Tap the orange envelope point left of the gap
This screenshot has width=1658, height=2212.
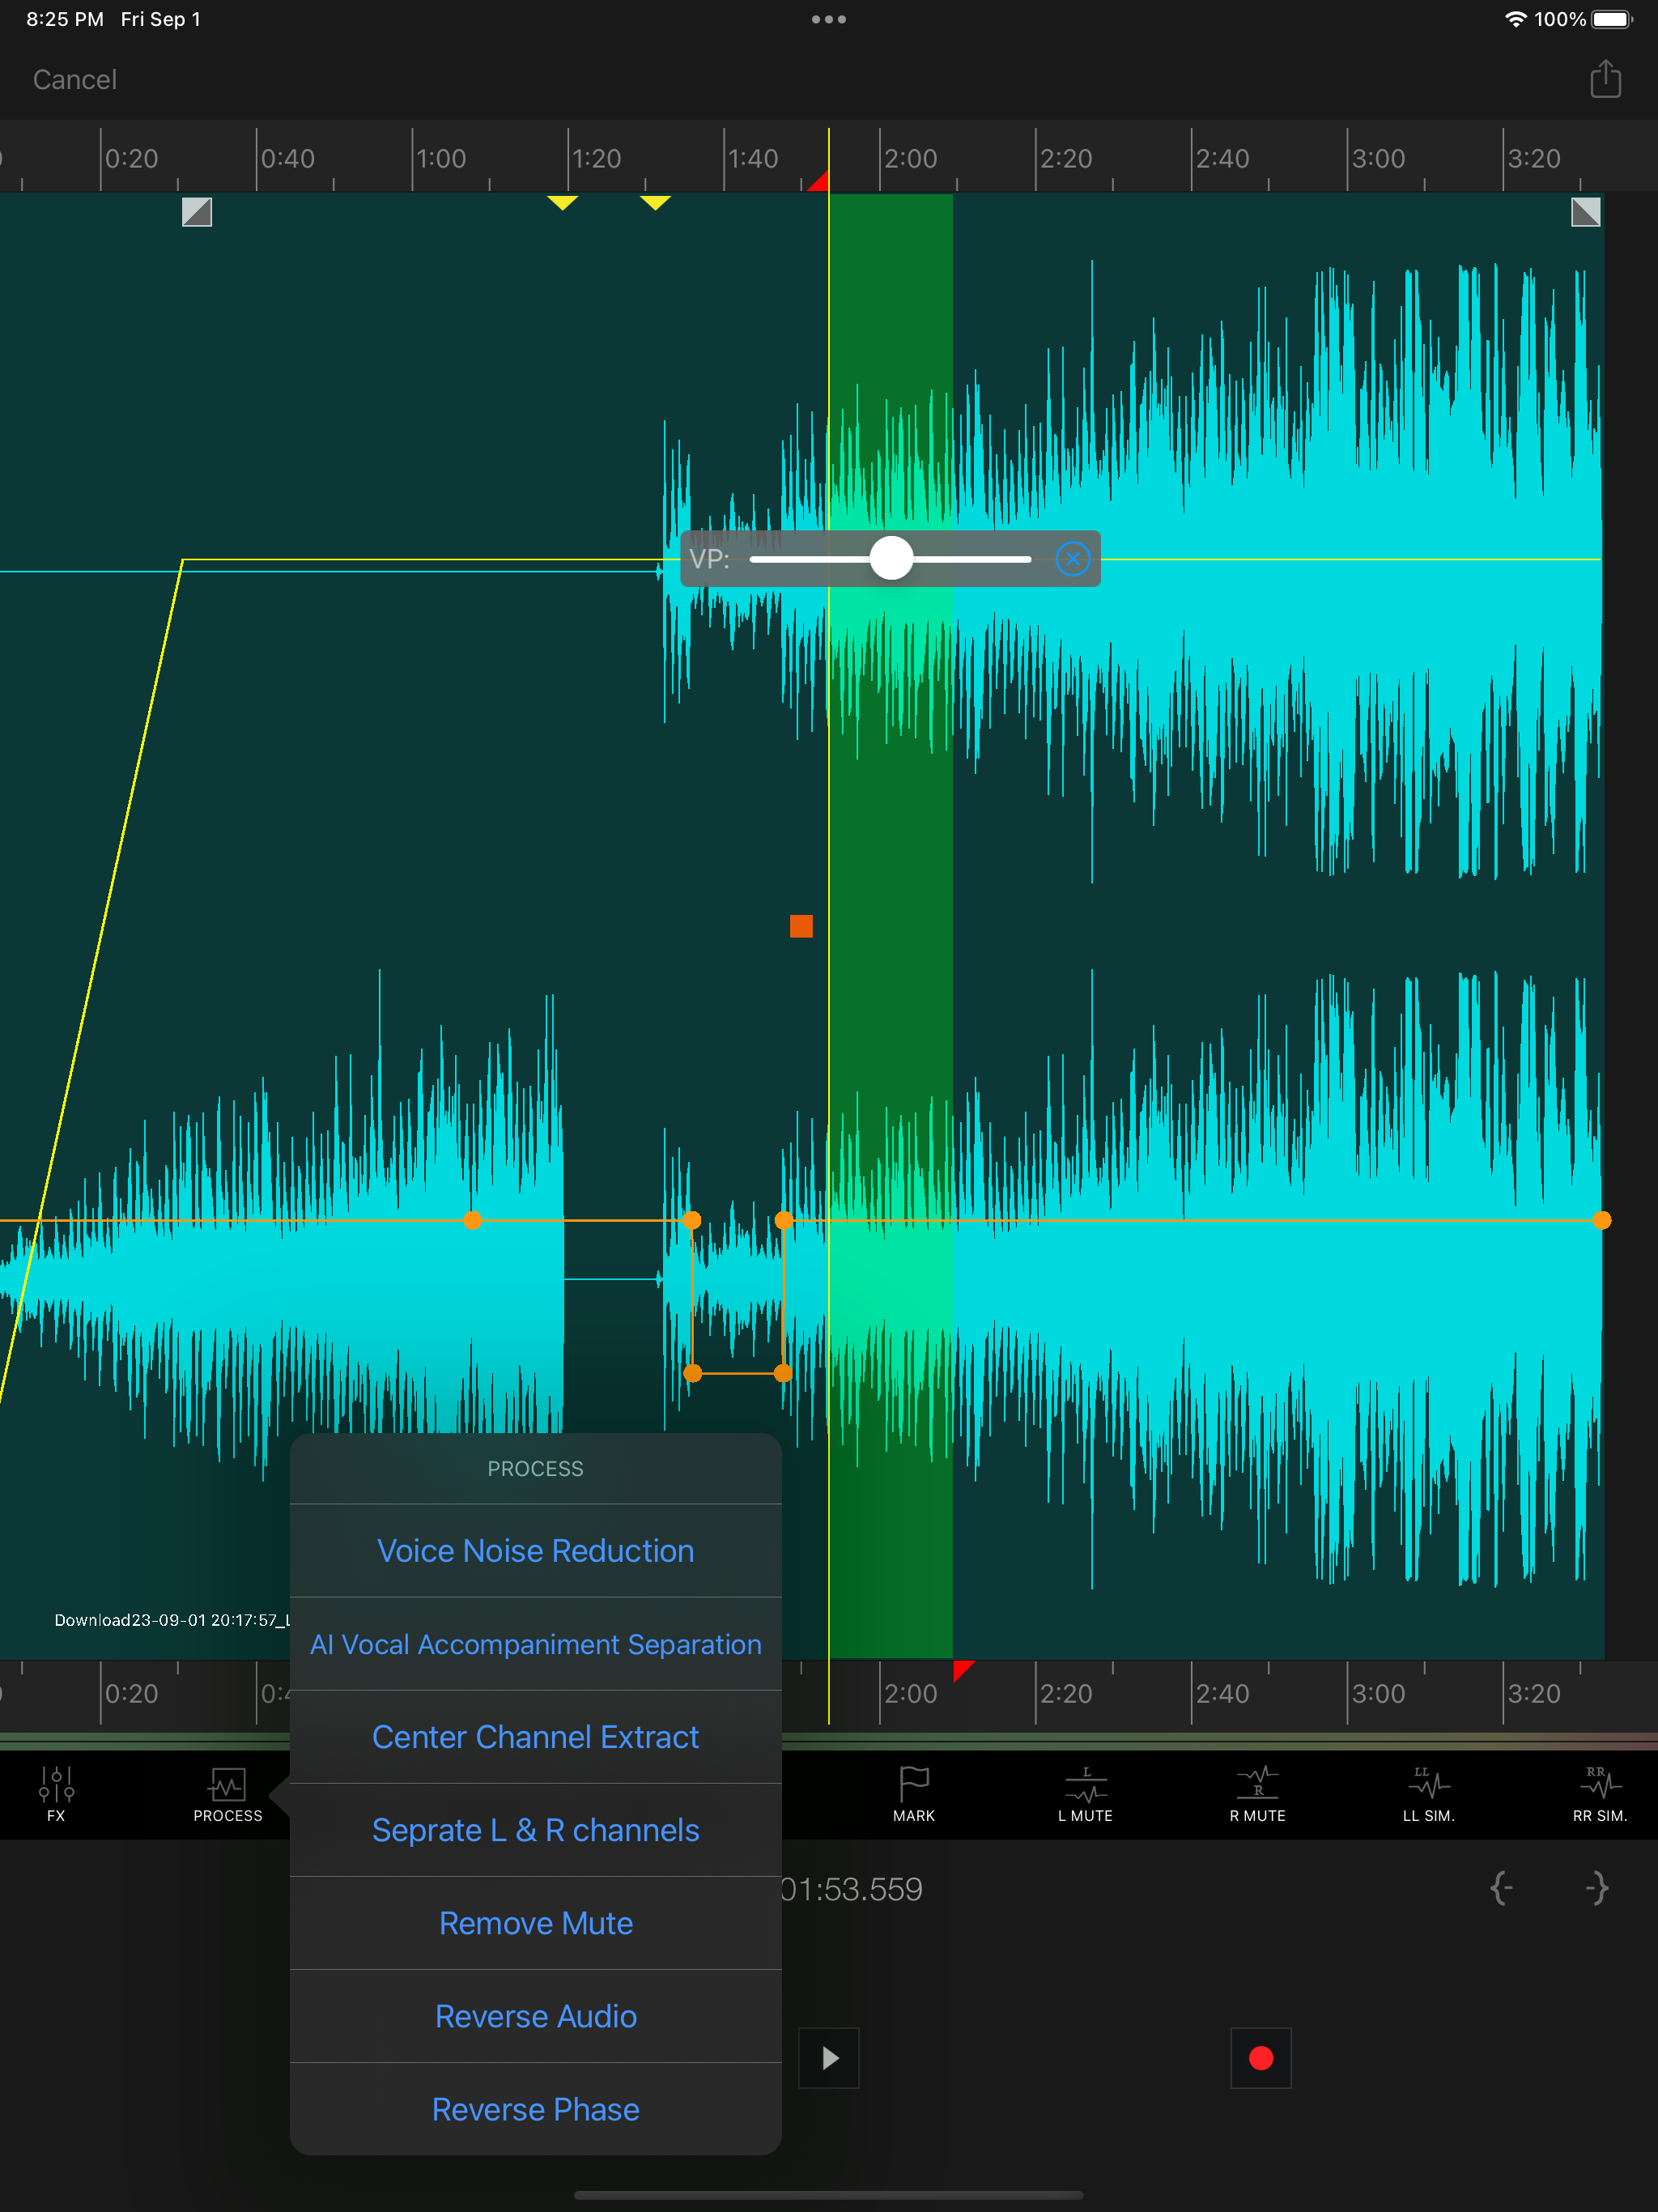[x=473, y=1220]
